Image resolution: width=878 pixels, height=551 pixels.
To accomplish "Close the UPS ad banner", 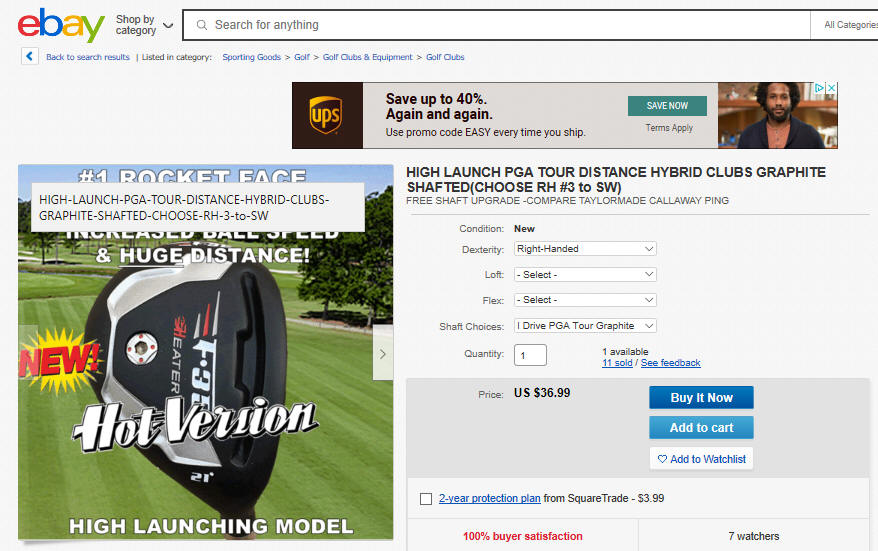I will click(832, 88).
